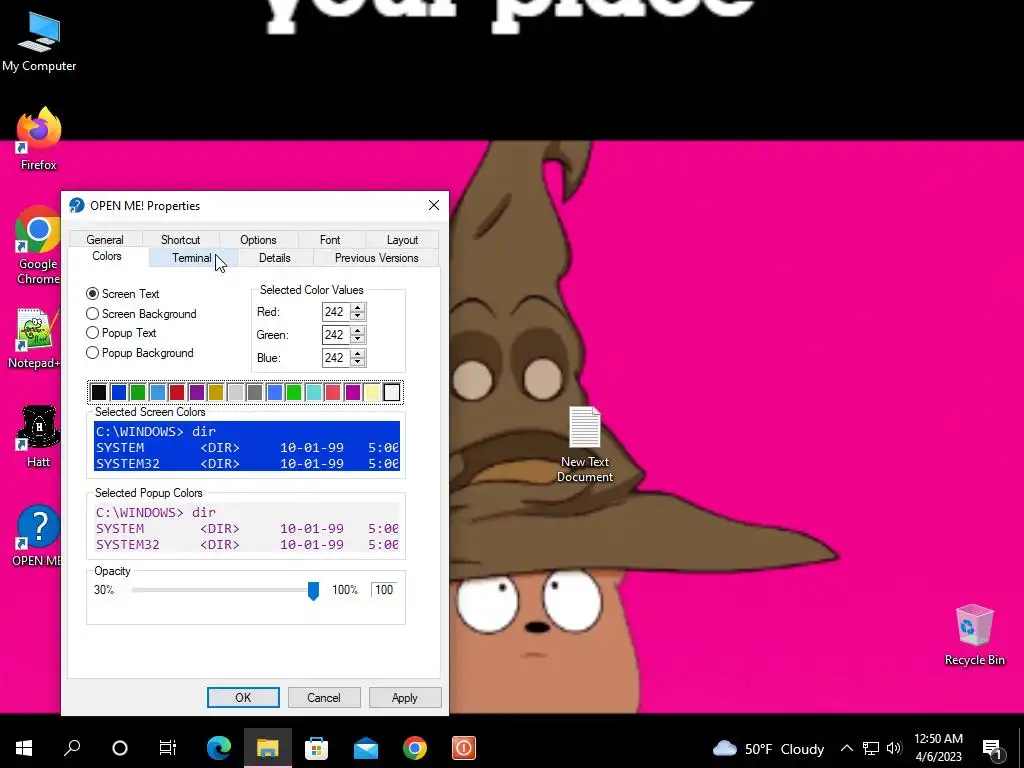This screenshot has height=768, width=1024.
Task: Open the Windows Start menu
Action: (24, 748)
